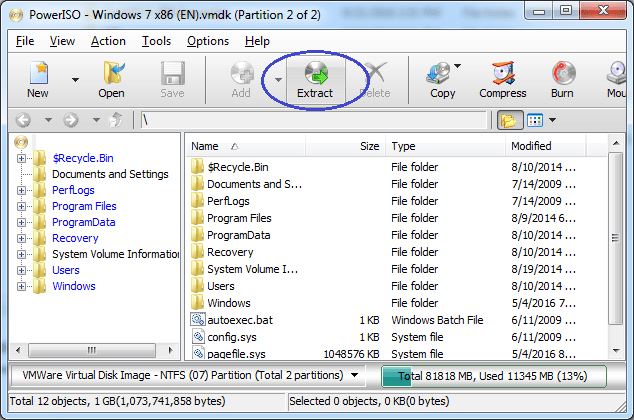Select Users folder in file list
Screen dimensions: 634x420
[221, 286]
